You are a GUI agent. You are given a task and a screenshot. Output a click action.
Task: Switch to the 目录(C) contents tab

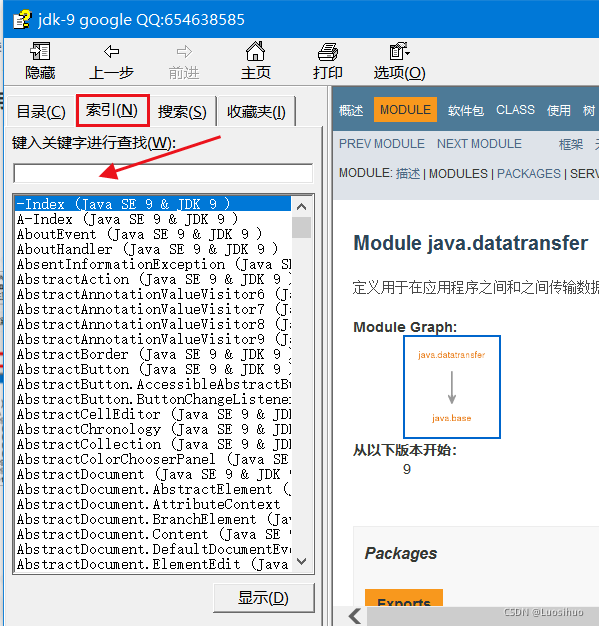point(41,111)
